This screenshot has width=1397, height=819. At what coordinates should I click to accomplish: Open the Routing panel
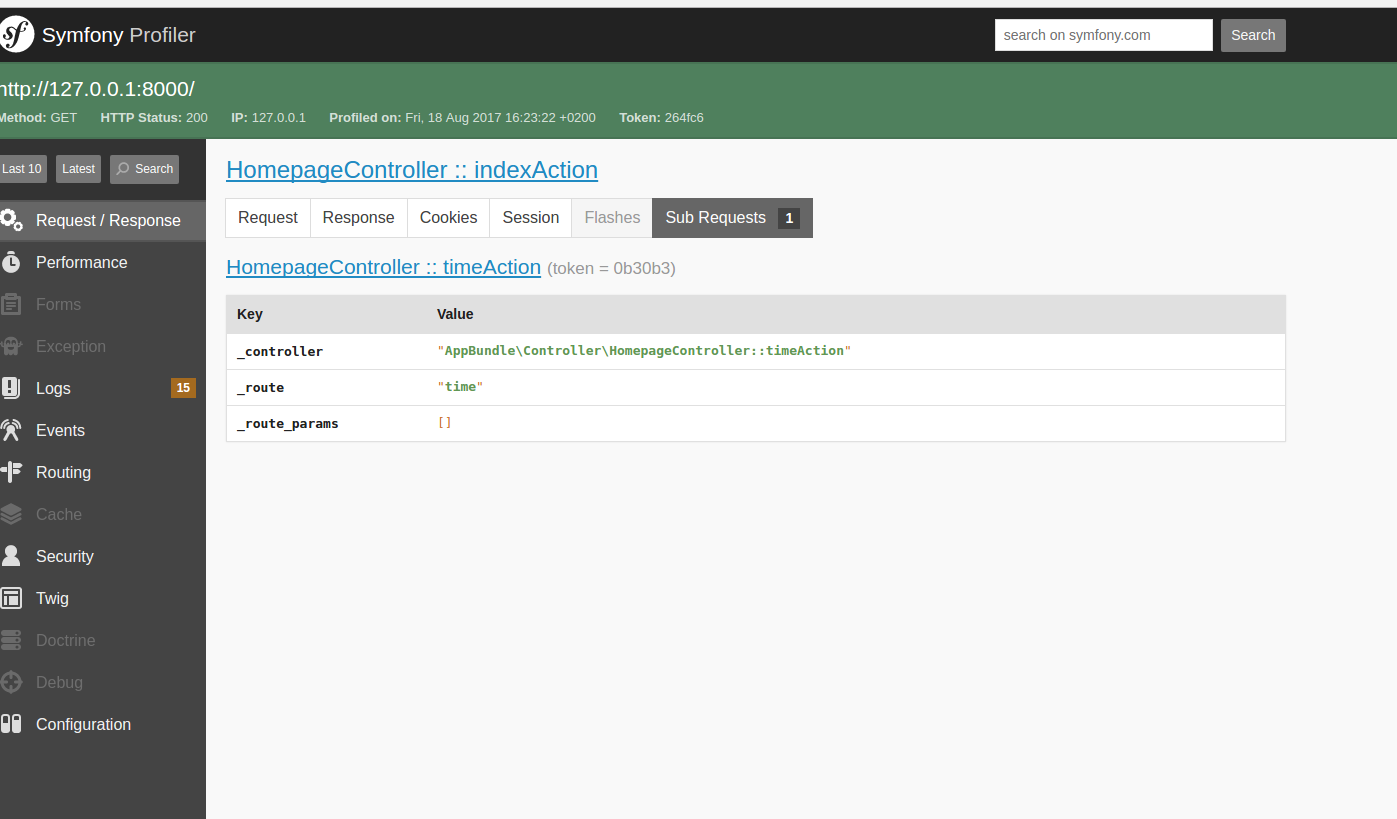click(103, 472)
